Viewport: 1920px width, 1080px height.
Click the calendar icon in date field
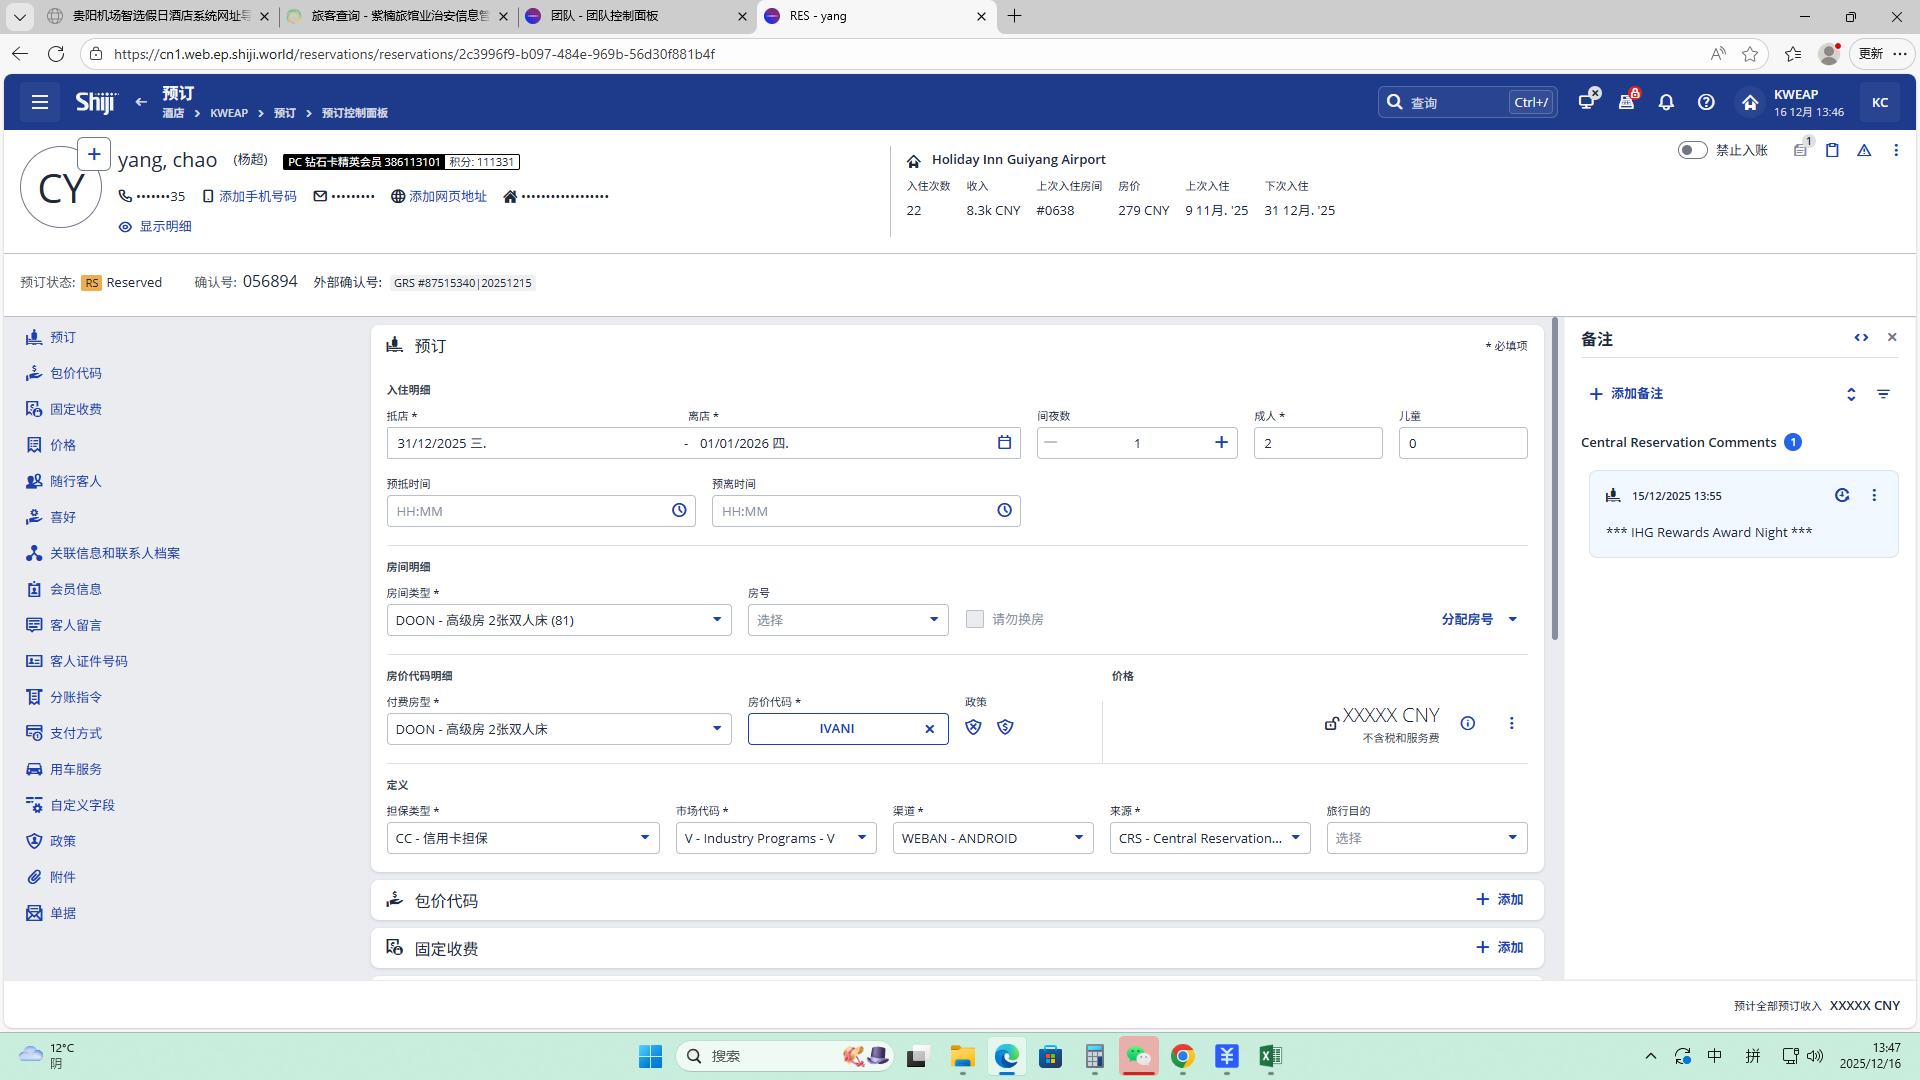[x=1004, y=443]
